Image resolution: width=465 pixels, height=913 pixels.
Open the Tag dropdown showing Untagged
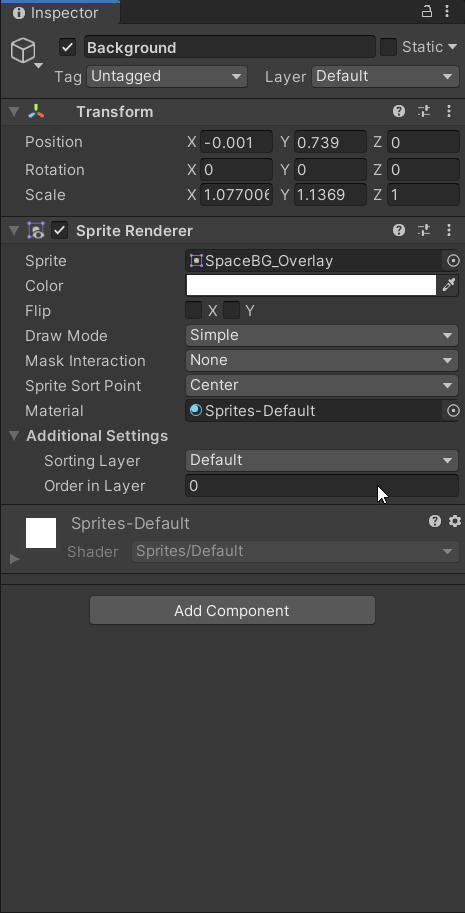click(167, 76)
